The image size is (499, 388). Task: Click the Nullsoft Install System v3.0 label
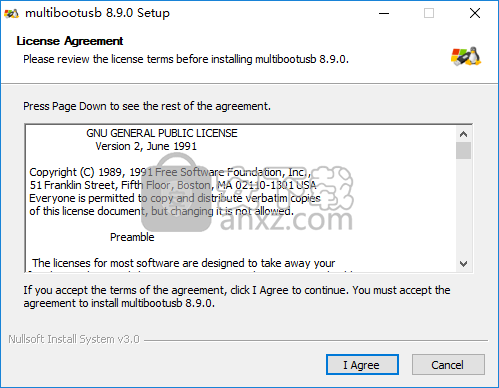[74, 339]
